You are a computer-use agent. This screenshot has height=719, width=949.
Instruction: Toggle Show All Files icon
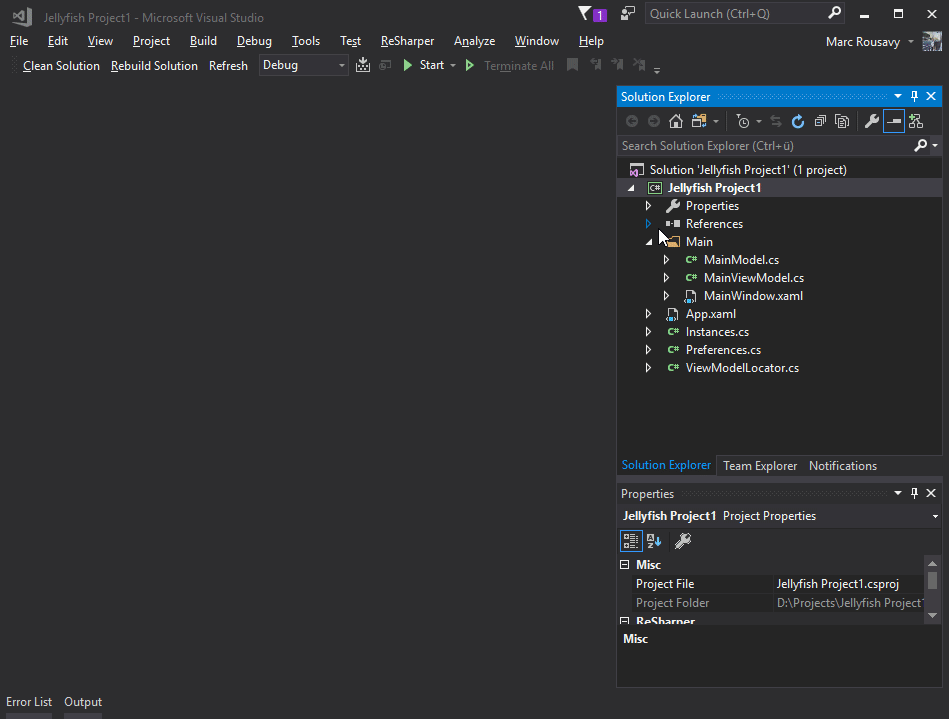(842, 122)
